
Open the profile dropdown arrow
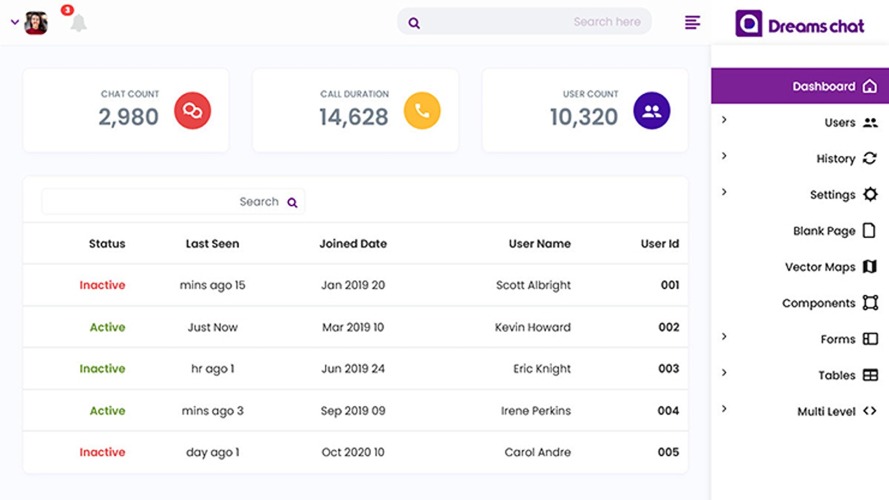click(15, 23)
